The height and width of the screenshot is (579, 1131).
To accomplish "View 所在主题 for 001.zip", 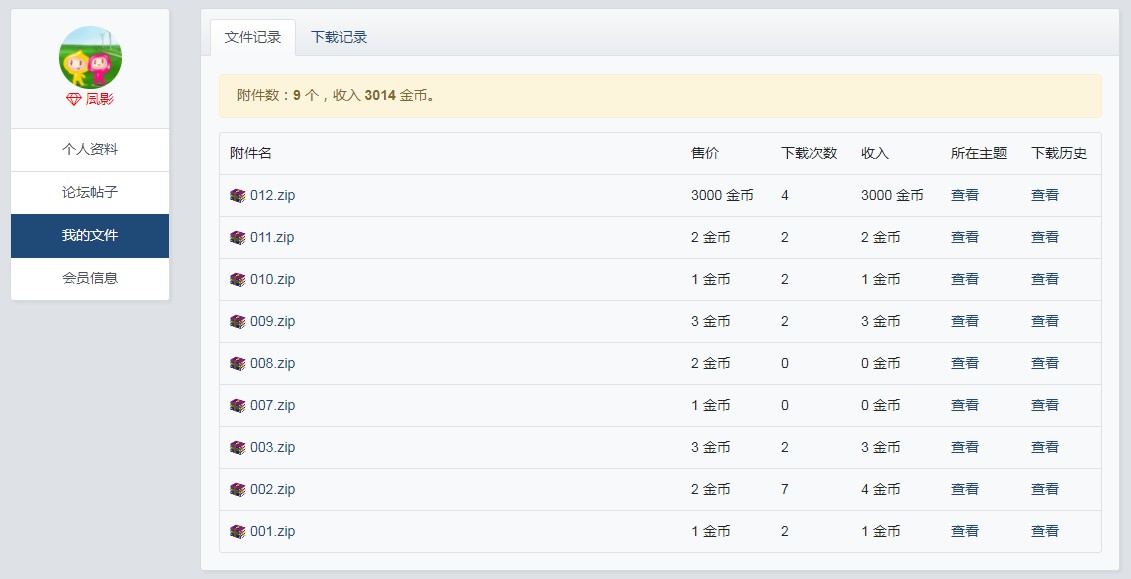I will [x=965, y=532].
